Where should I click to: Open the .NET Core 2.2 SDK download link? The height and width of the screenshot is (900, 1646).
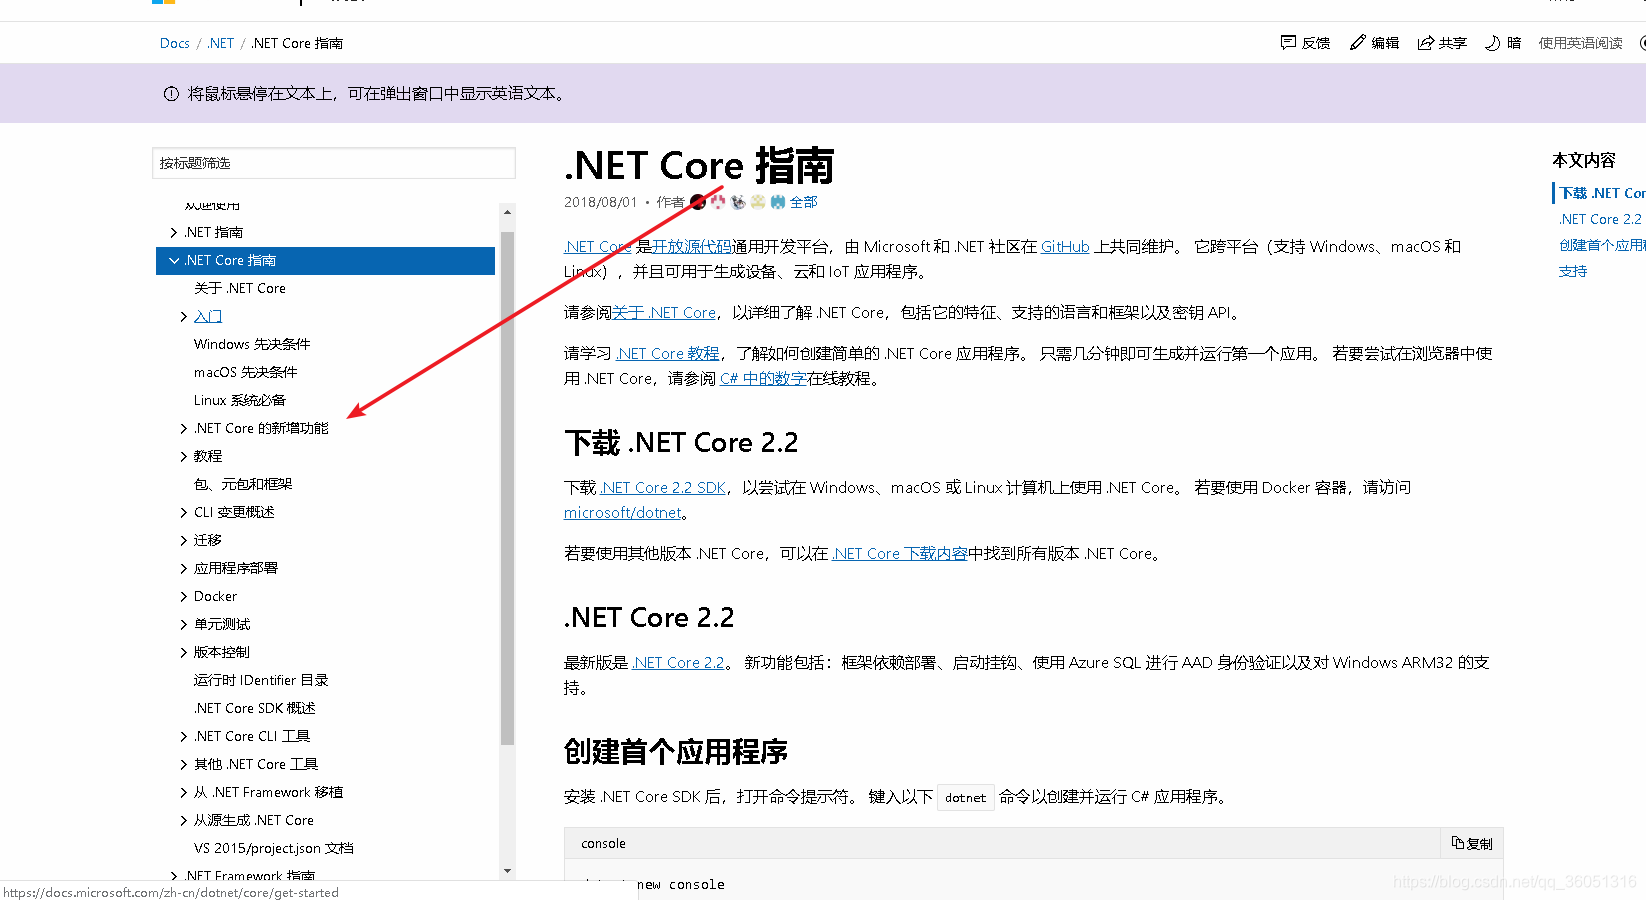point(663,487)
